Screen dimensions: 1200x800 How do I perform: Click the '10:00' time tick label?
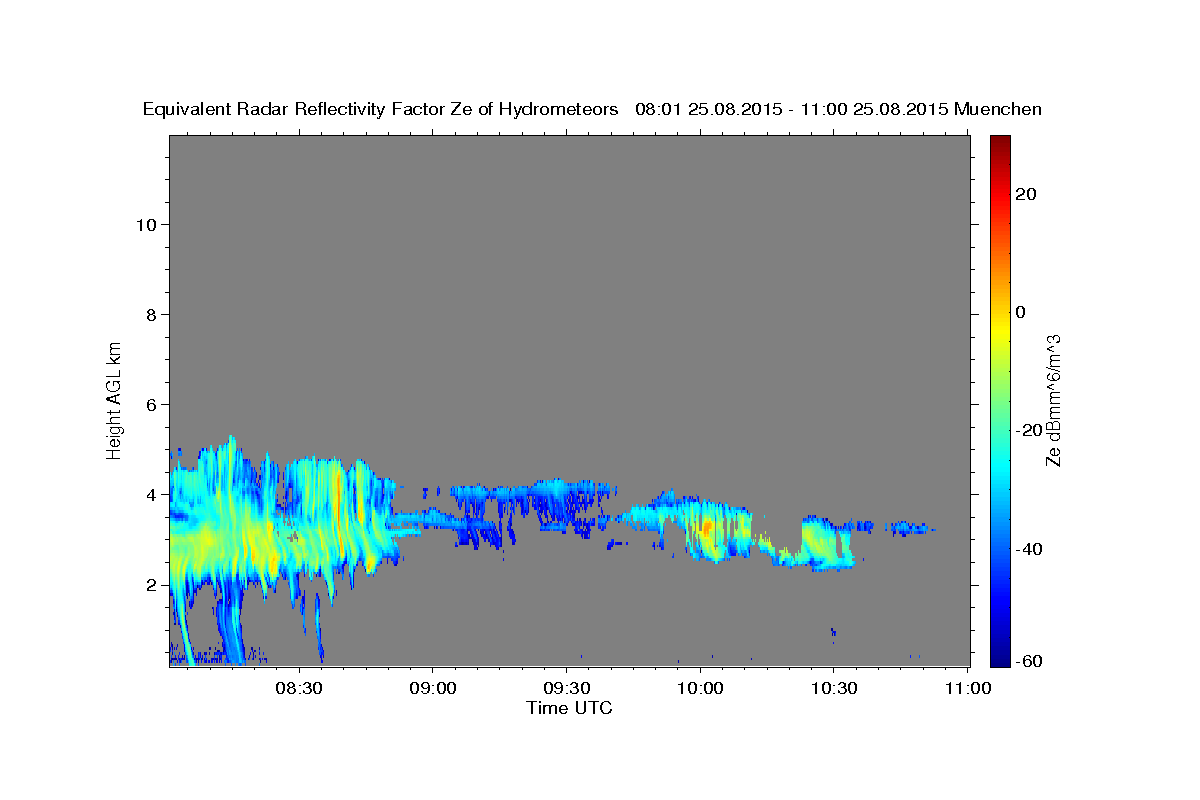pyautogui.click(x=700, y=688)
